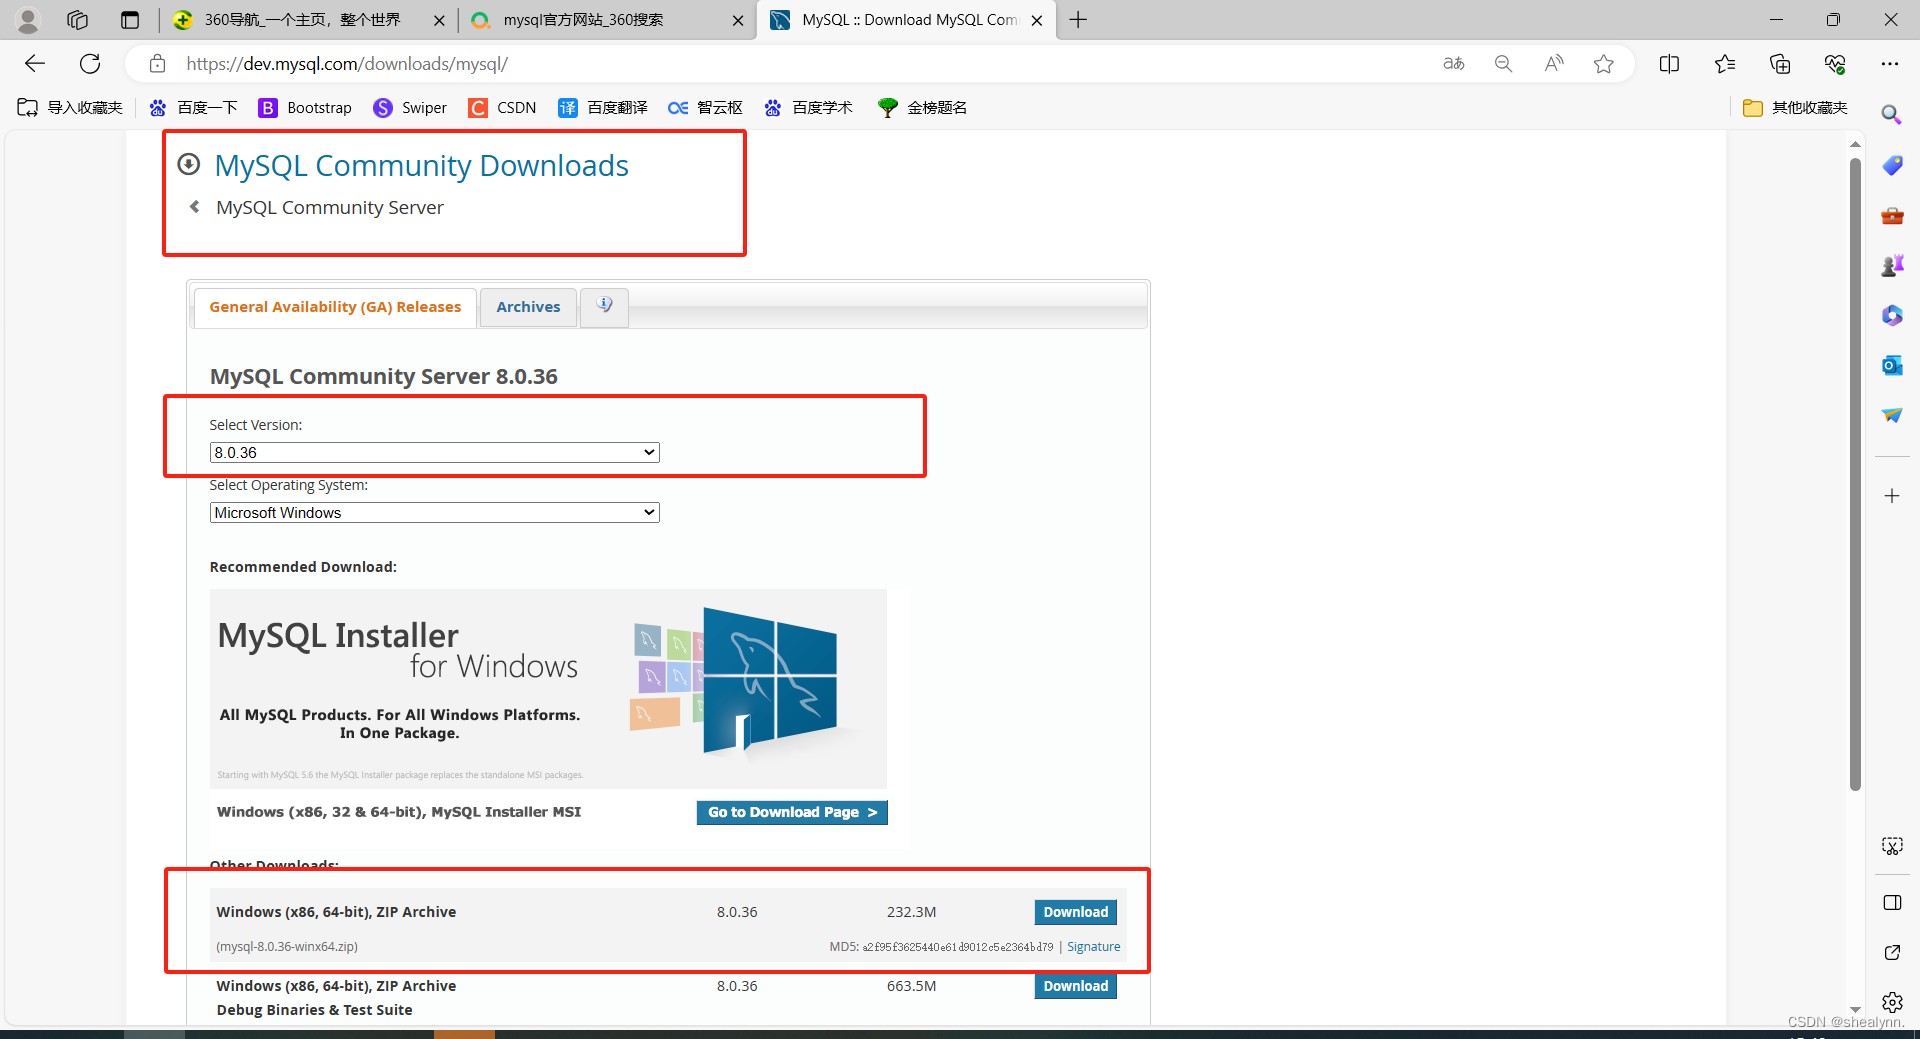Click the zoom magnifier icon in the address bar
Screen dimensions: 1920x1039
click(1503, 64)
